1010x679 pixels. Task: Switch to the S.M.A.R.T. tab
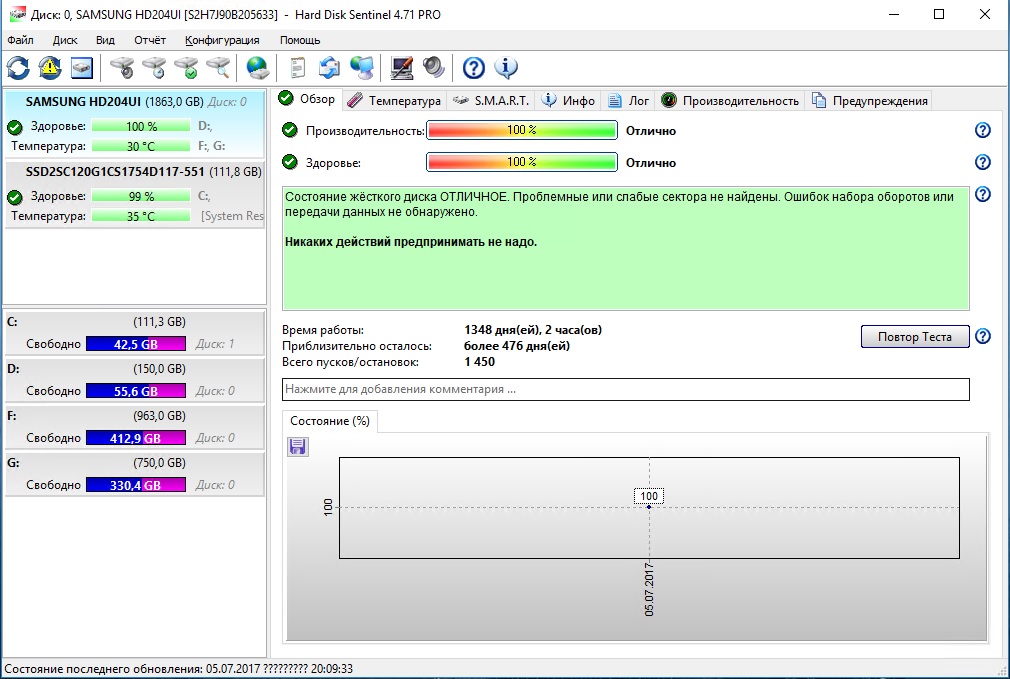click(x=492, y=100)
